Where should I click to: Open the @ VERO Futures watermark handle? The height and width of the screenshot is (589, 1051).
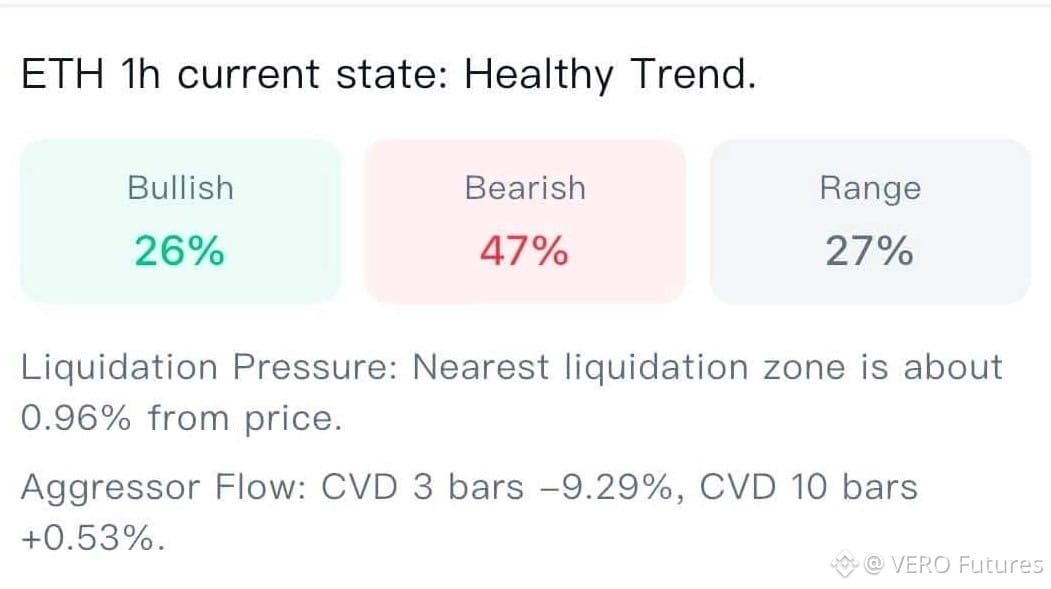(952, 564)
